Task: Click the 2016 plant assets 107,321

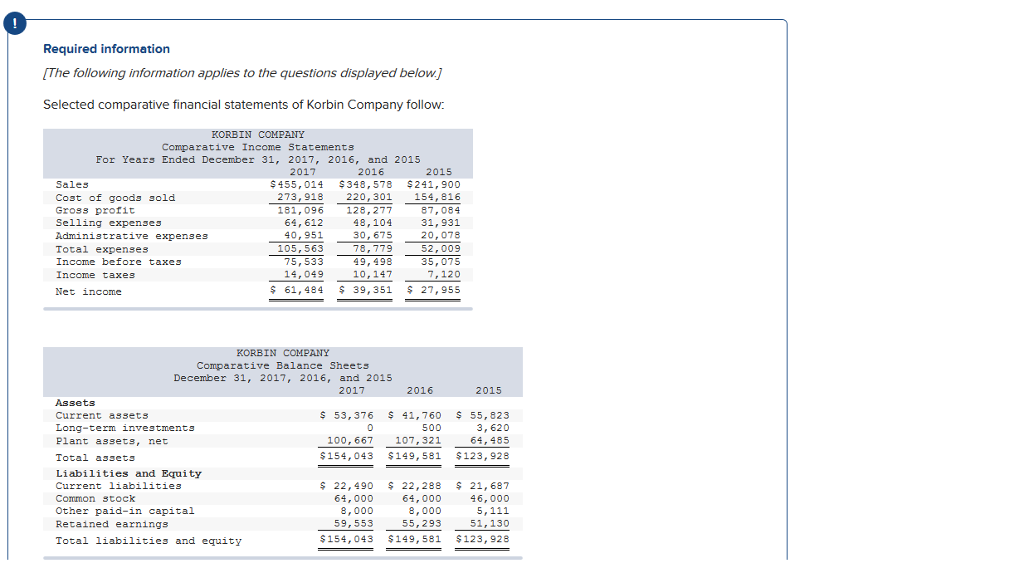Action: [x=418, y=441]
